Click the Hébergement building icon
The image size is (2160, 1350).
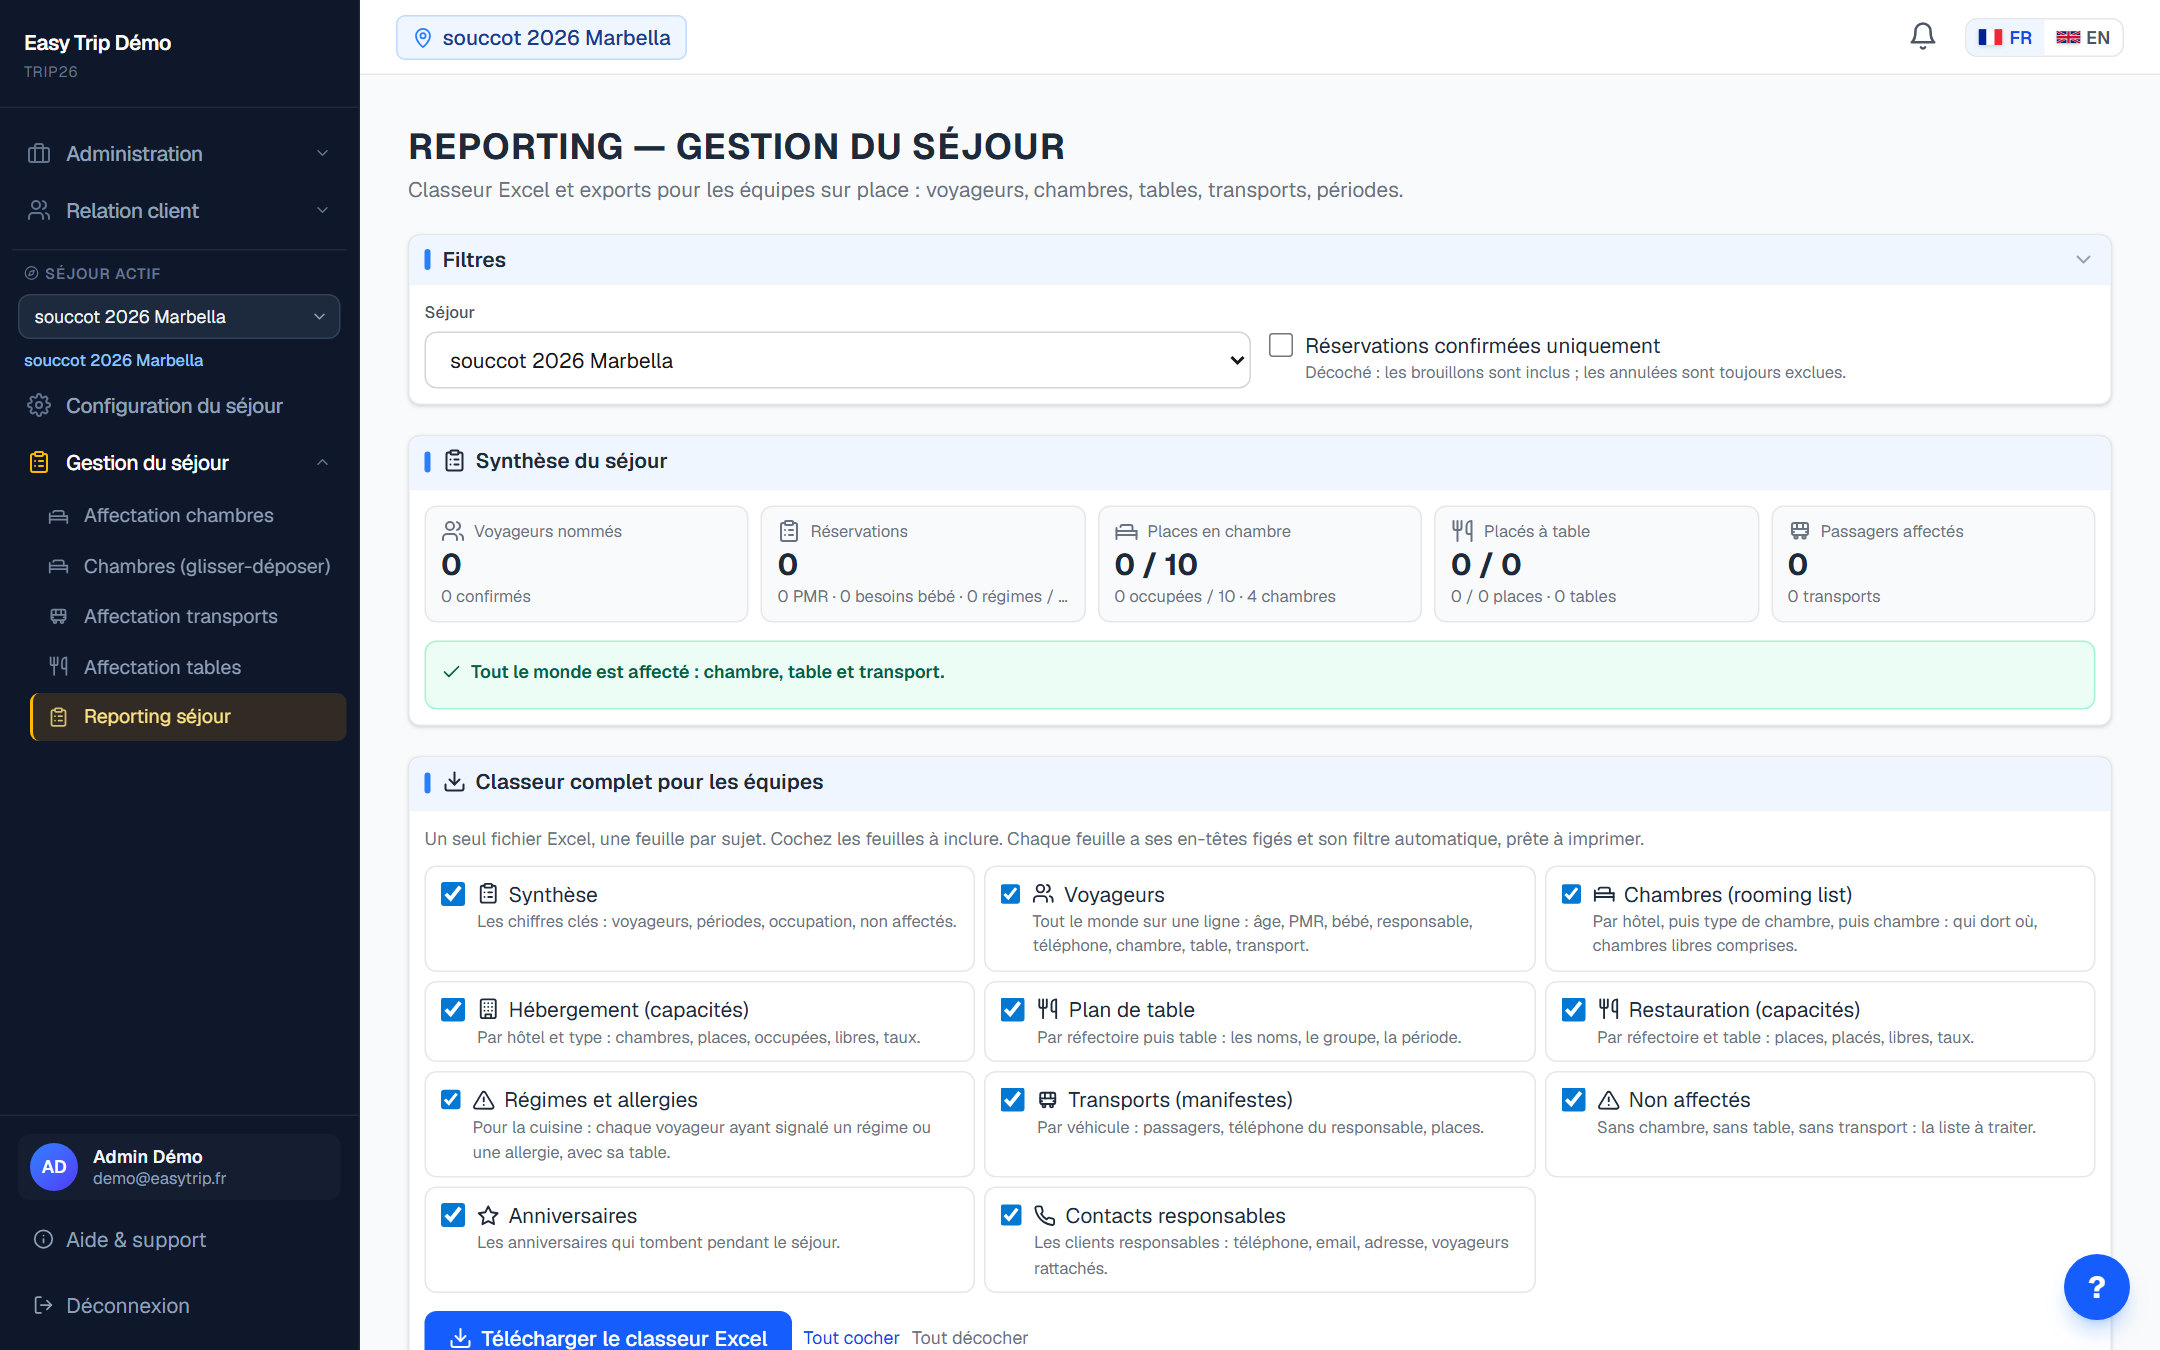[488, 1009]
